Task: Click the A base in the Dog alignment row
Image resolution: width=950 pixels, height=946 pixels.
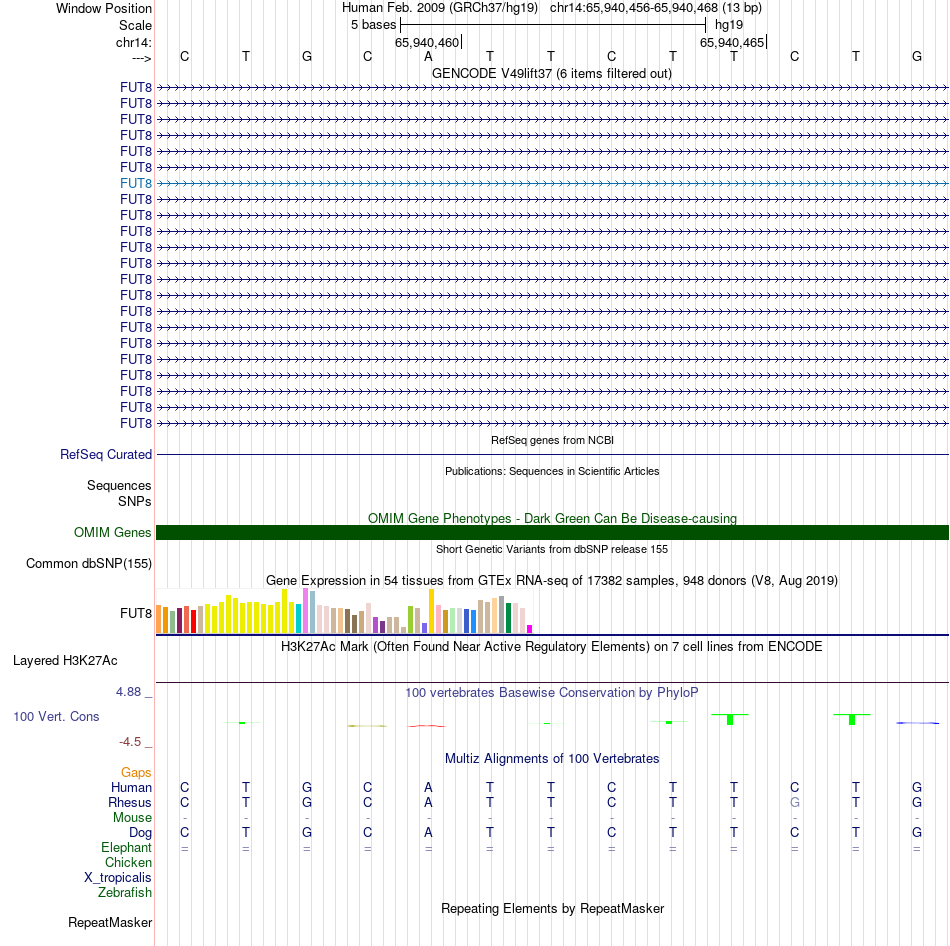Action: 428,833
